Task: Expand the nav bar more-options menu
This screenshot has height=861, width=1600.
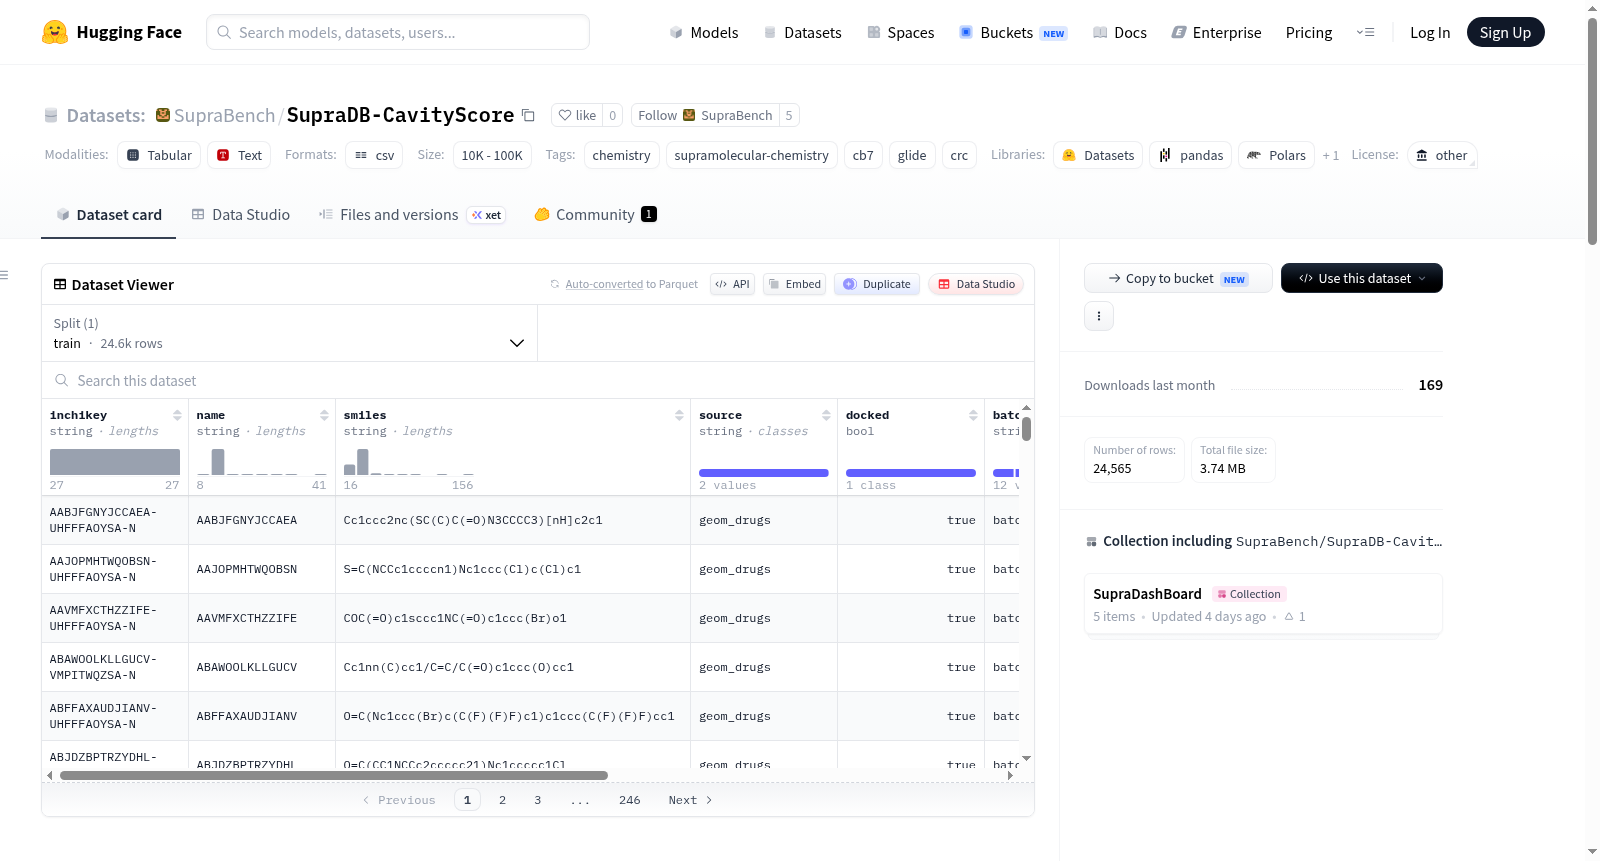Action: 1365,32
